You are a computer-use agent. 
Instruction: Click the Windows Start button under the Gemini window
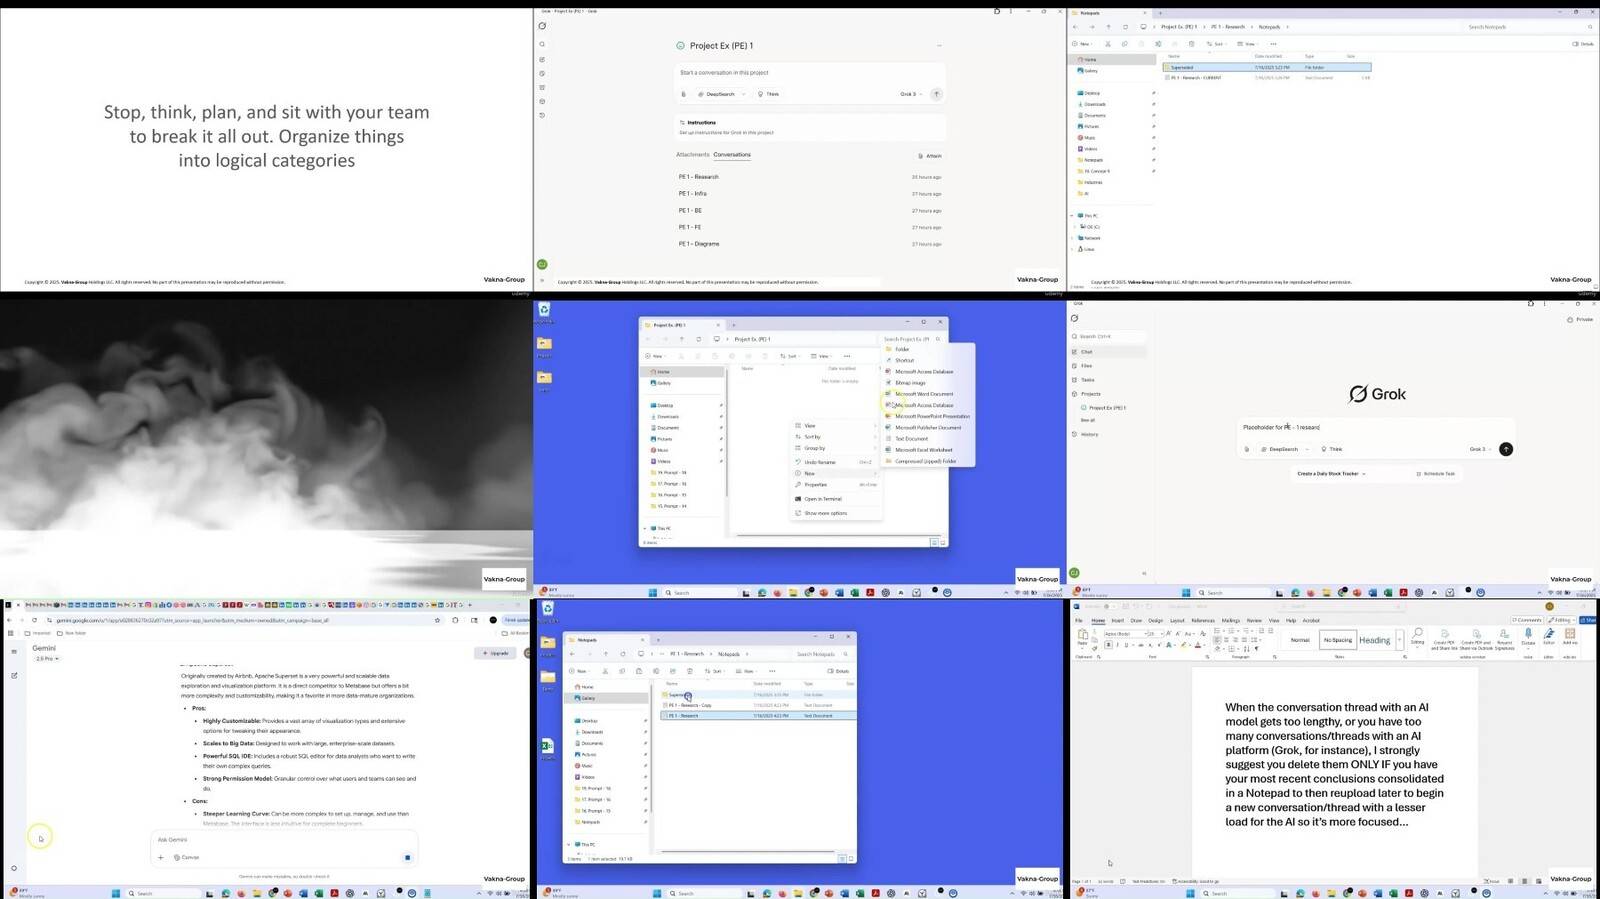point(115,893)
